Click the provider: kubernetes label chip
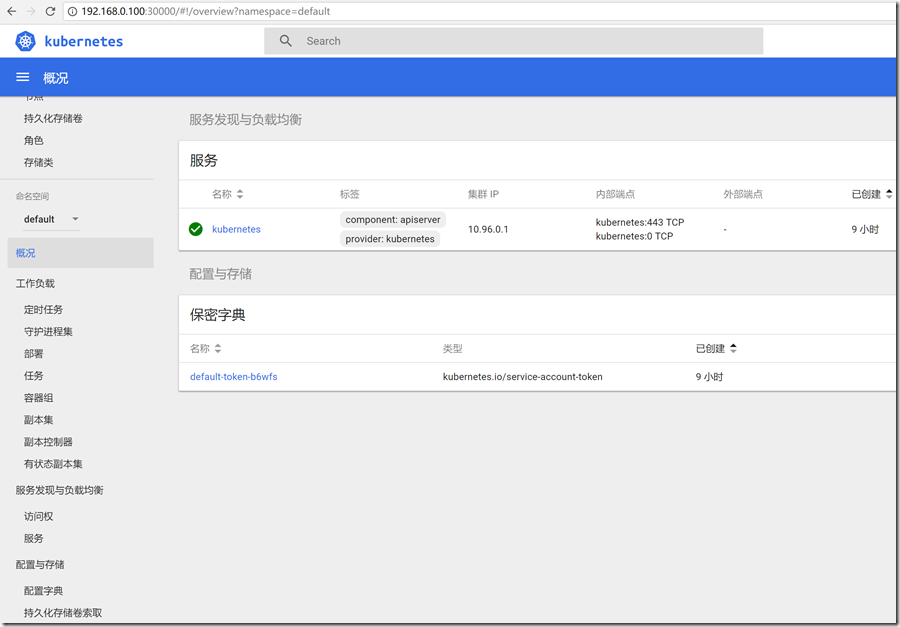900x627 pixels. 390,239
